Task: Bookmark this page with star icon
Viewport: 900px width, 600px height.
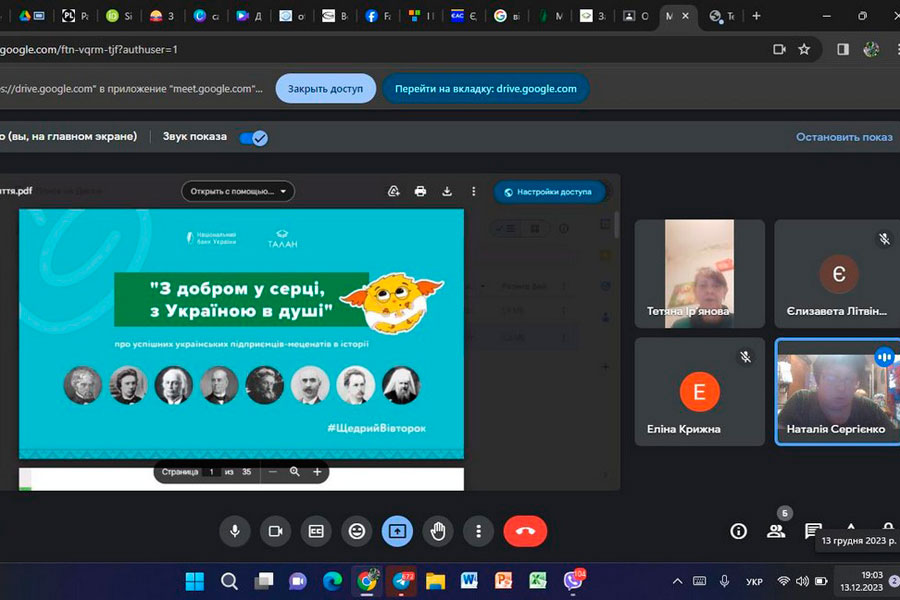Action: click(x=804, y=48)
